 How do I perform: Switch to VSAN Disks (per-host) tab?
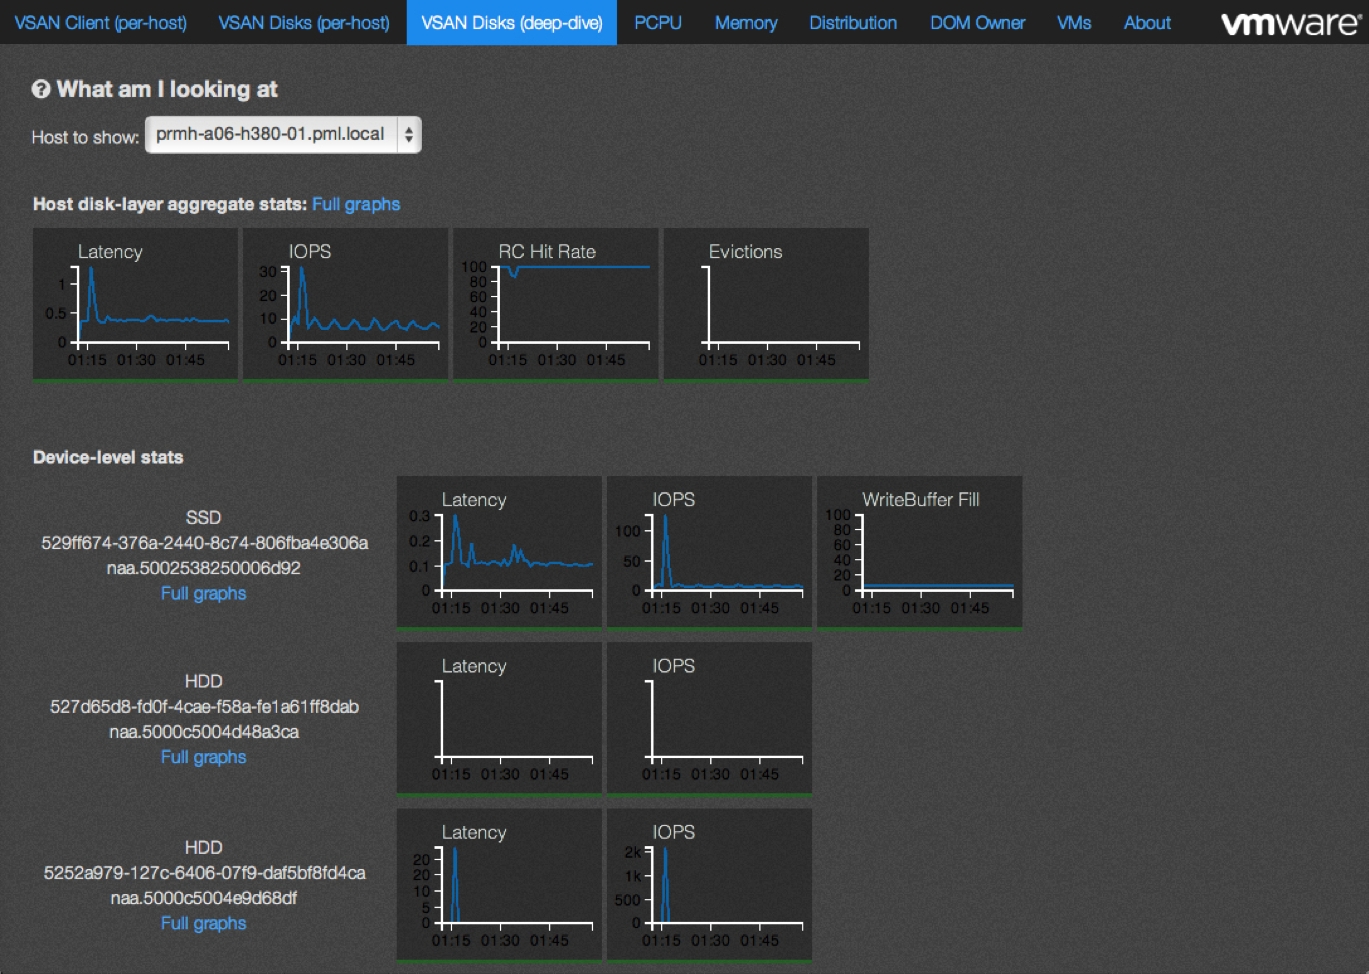pos(304,22)
